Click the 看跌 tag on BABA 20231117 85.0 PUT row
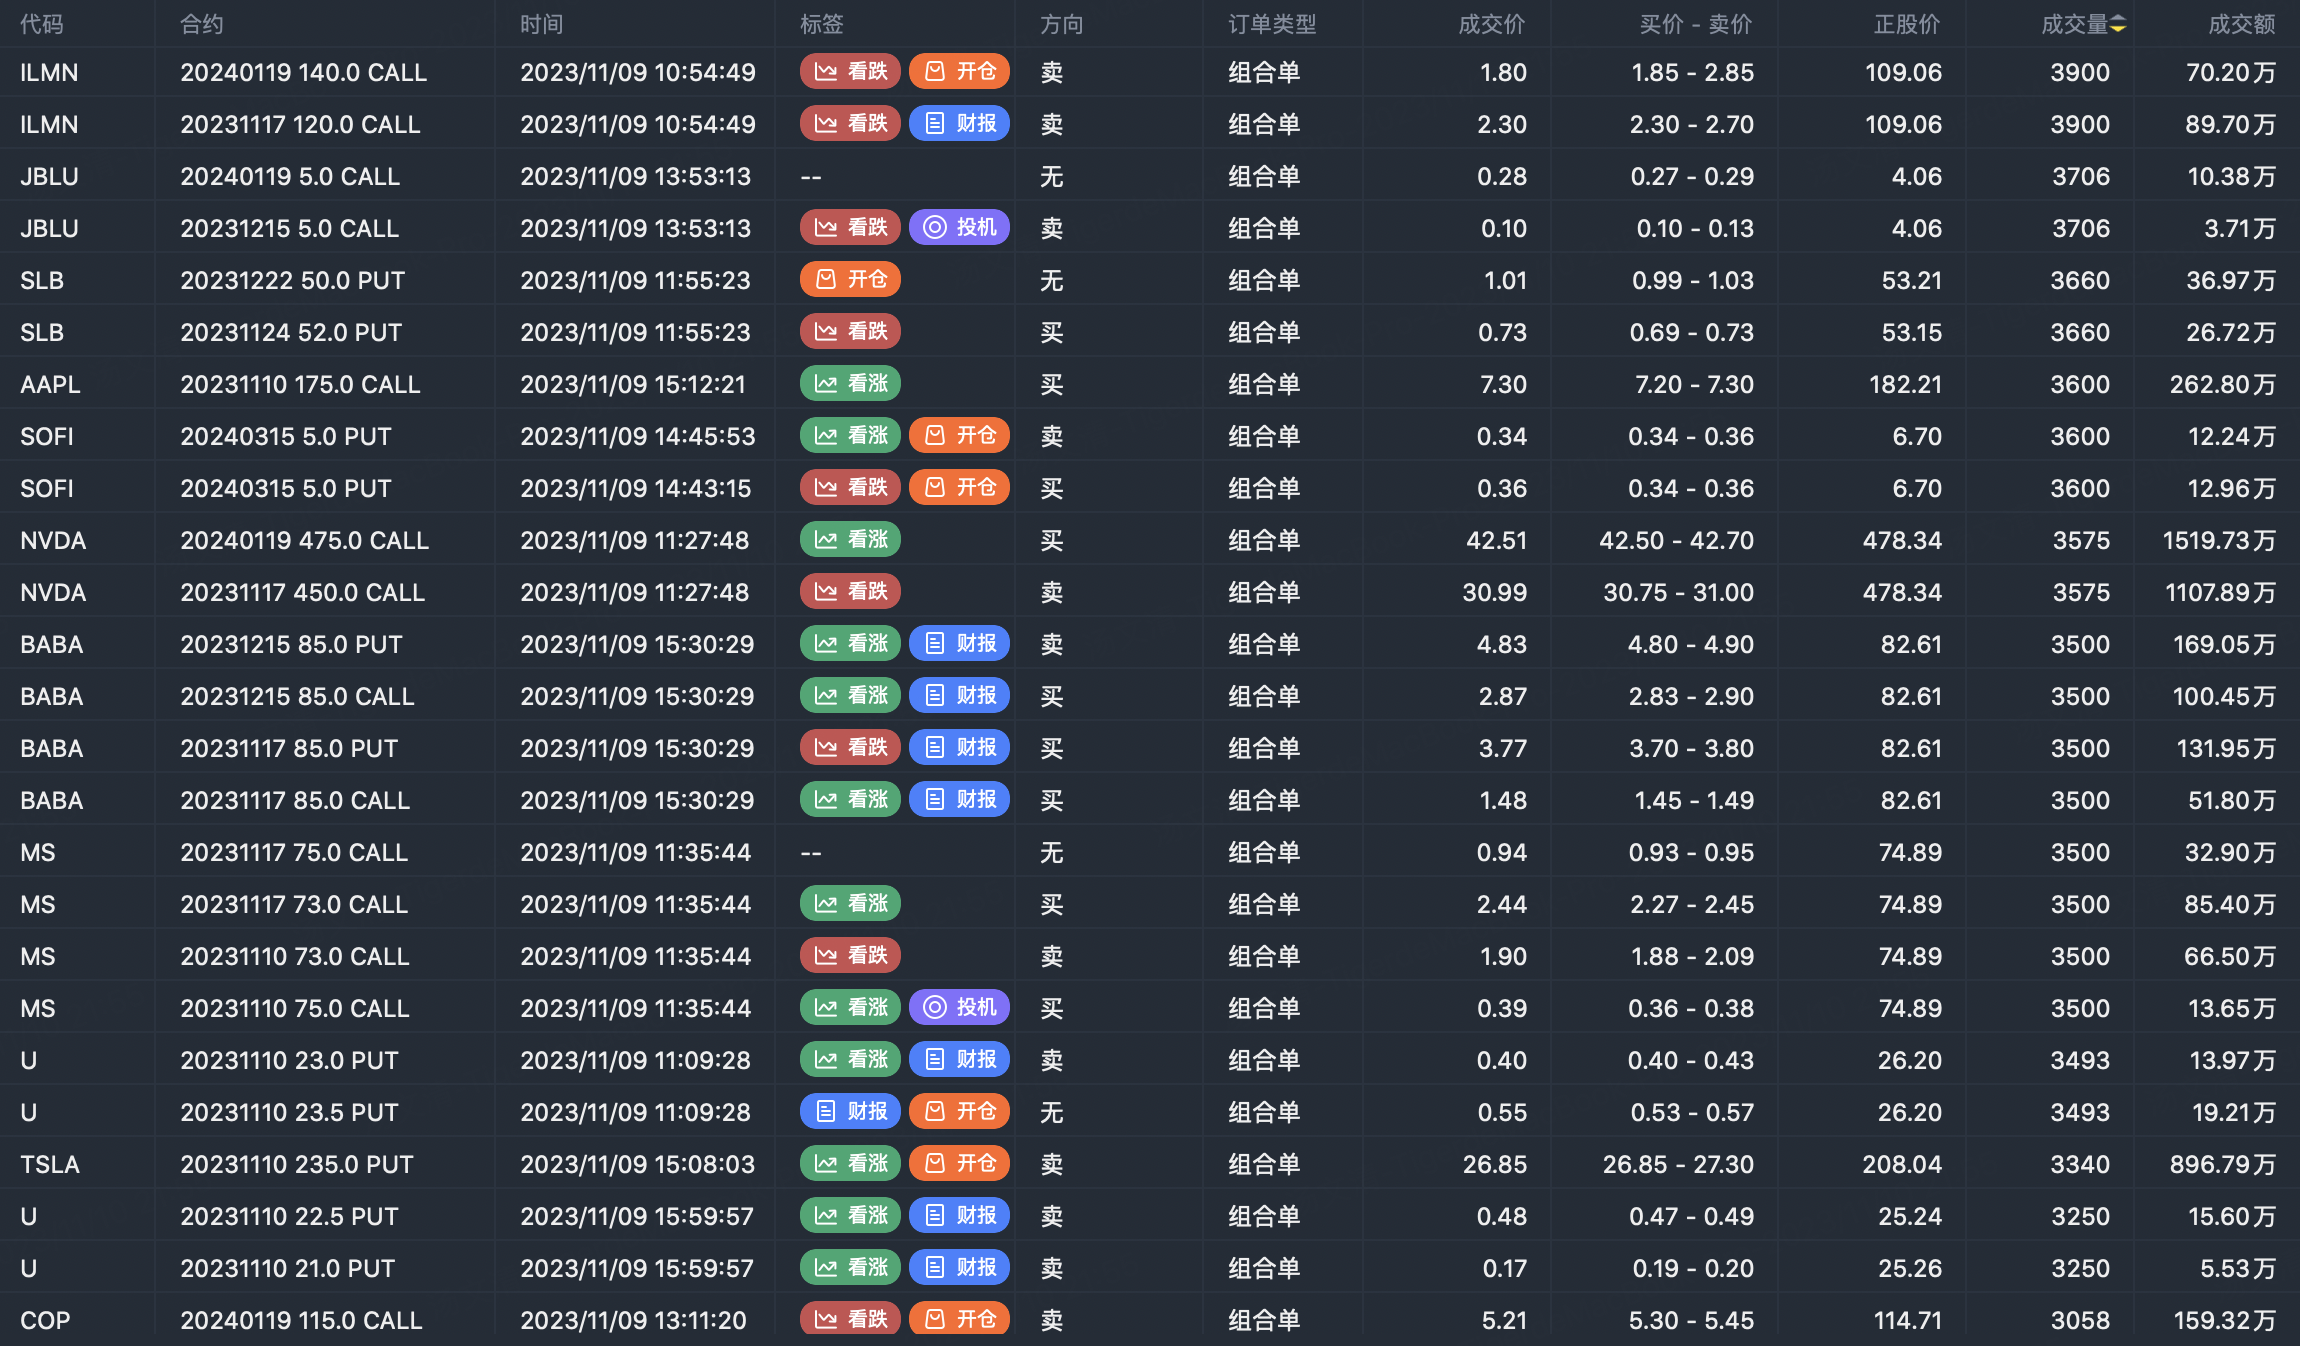The image size is (2300, 1346). click(850, 747)
